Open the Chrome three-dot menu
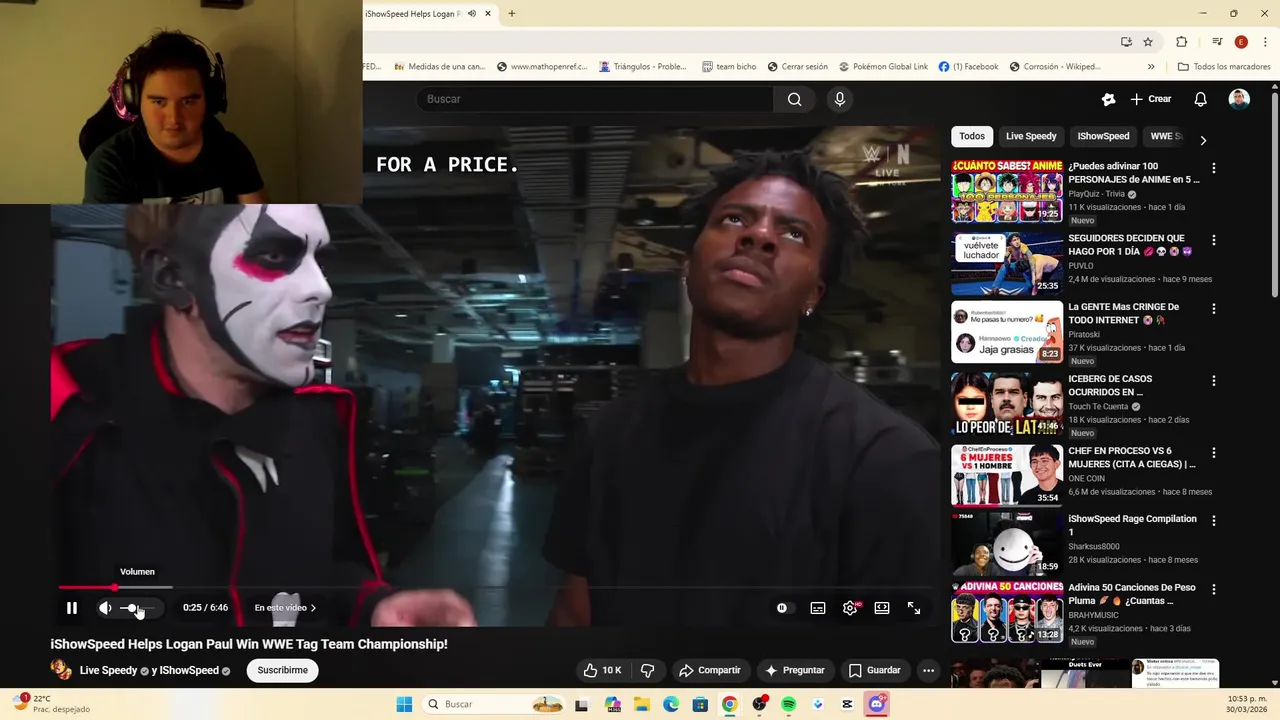1280x720 pixels. click(1264, 42)
